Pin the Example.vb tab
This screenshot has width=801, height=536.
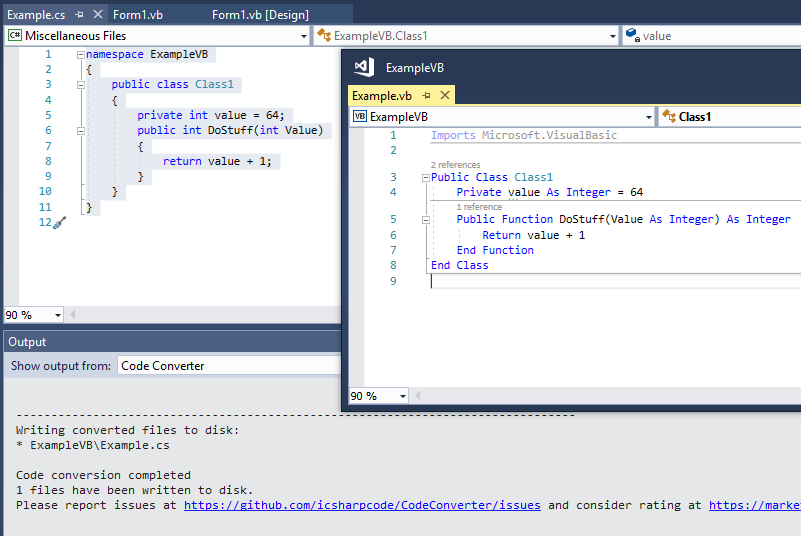tap(427, 96)
